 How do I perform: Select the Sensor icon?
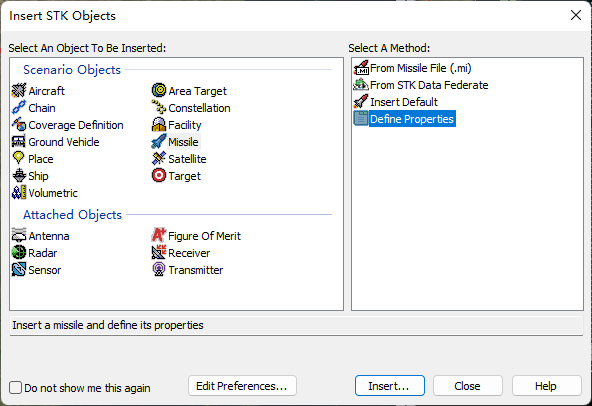[18, 270]
